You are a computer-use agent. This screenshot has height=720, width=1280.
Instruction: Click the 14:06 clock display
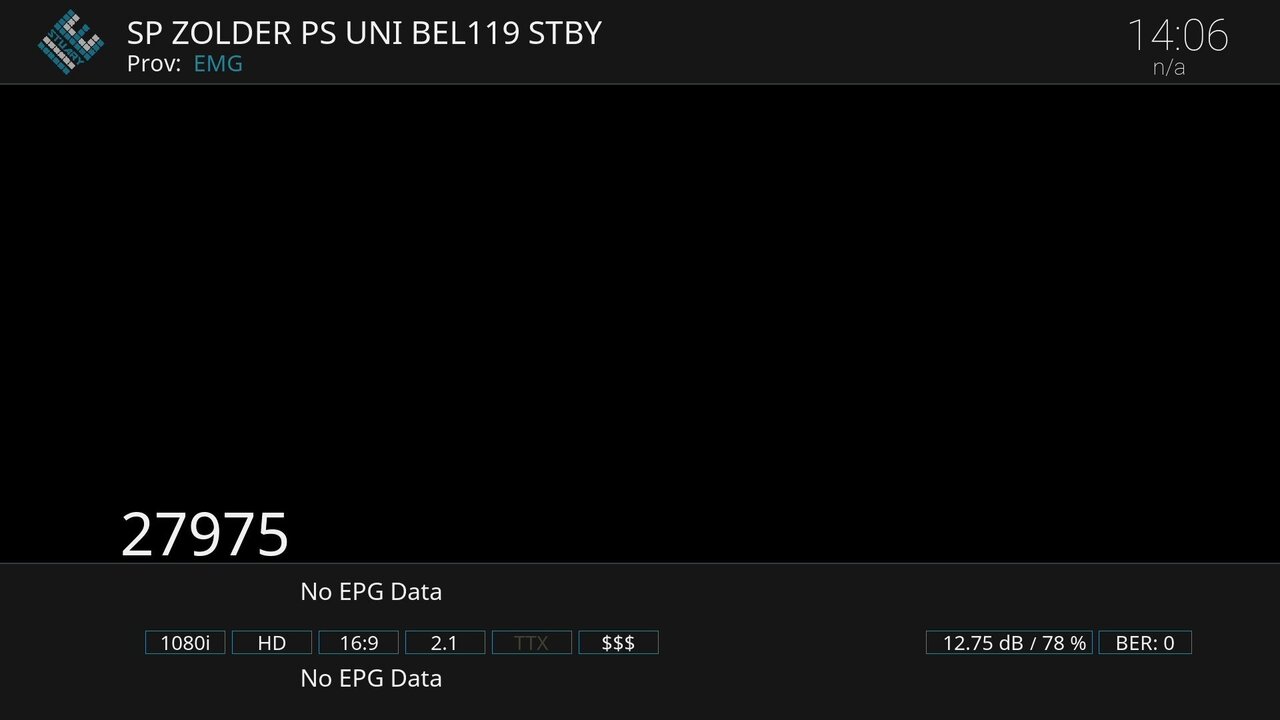click(x=1177, y=36)
